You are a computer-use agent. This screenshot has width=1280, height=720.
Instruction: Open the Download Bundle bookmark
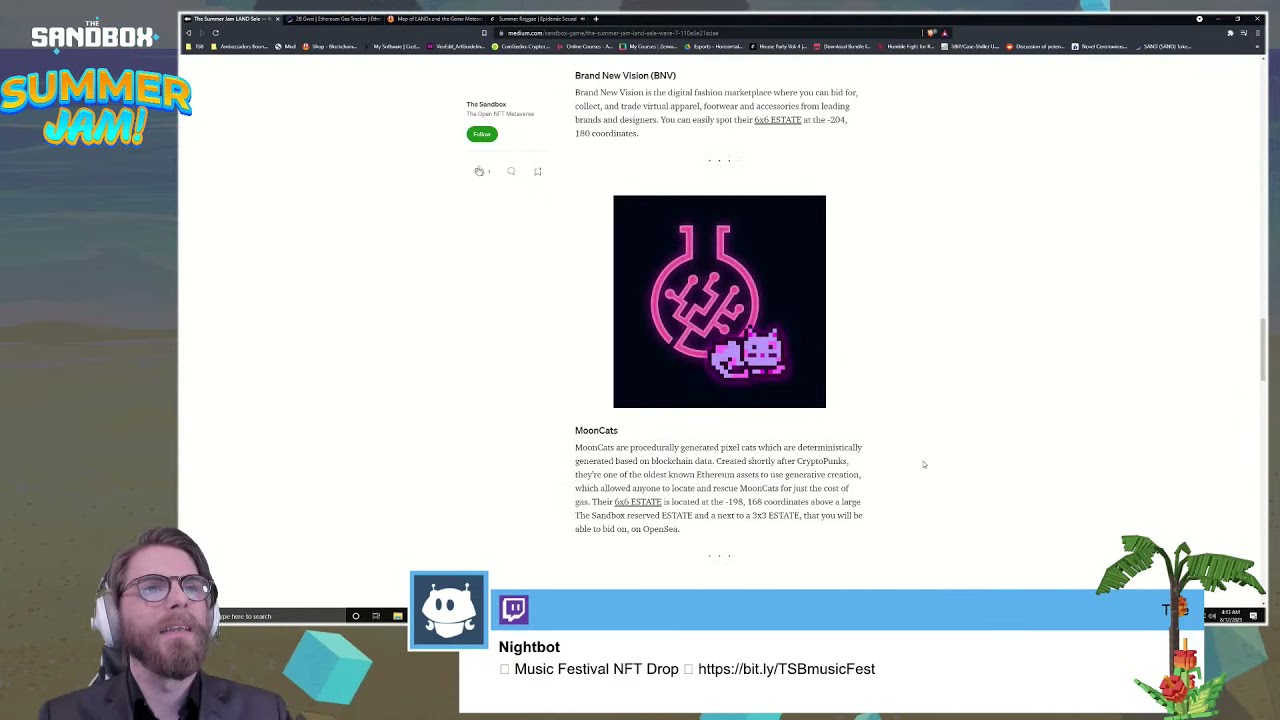click(840, 47)
